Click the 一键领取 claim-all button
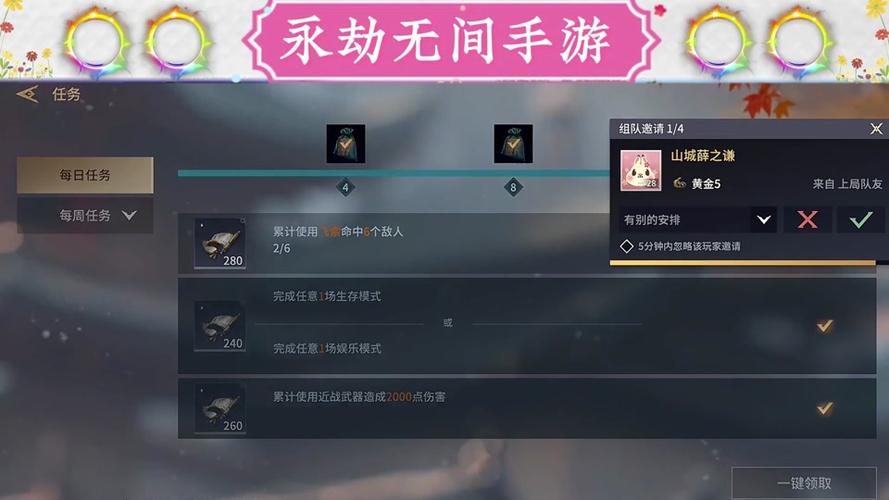Viewport: 889px width, 500px height. pyautogui.click(x=804, y=483)
